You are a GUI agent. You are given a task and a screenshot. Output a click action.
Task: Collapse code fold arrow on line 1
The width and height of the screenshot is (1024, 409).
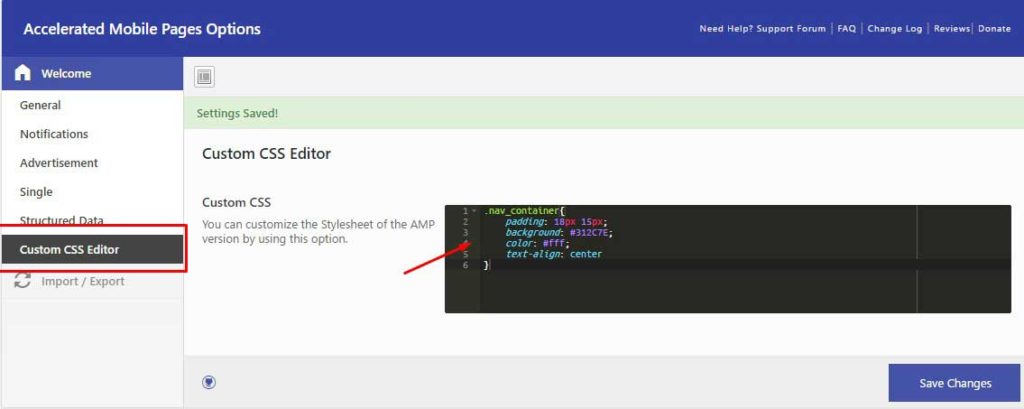473,211
